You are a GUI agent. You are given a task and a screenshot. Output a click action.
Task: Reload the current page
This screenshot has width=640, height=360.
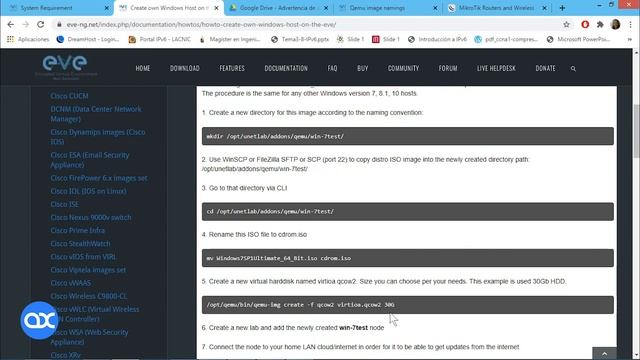pos(40,24)
